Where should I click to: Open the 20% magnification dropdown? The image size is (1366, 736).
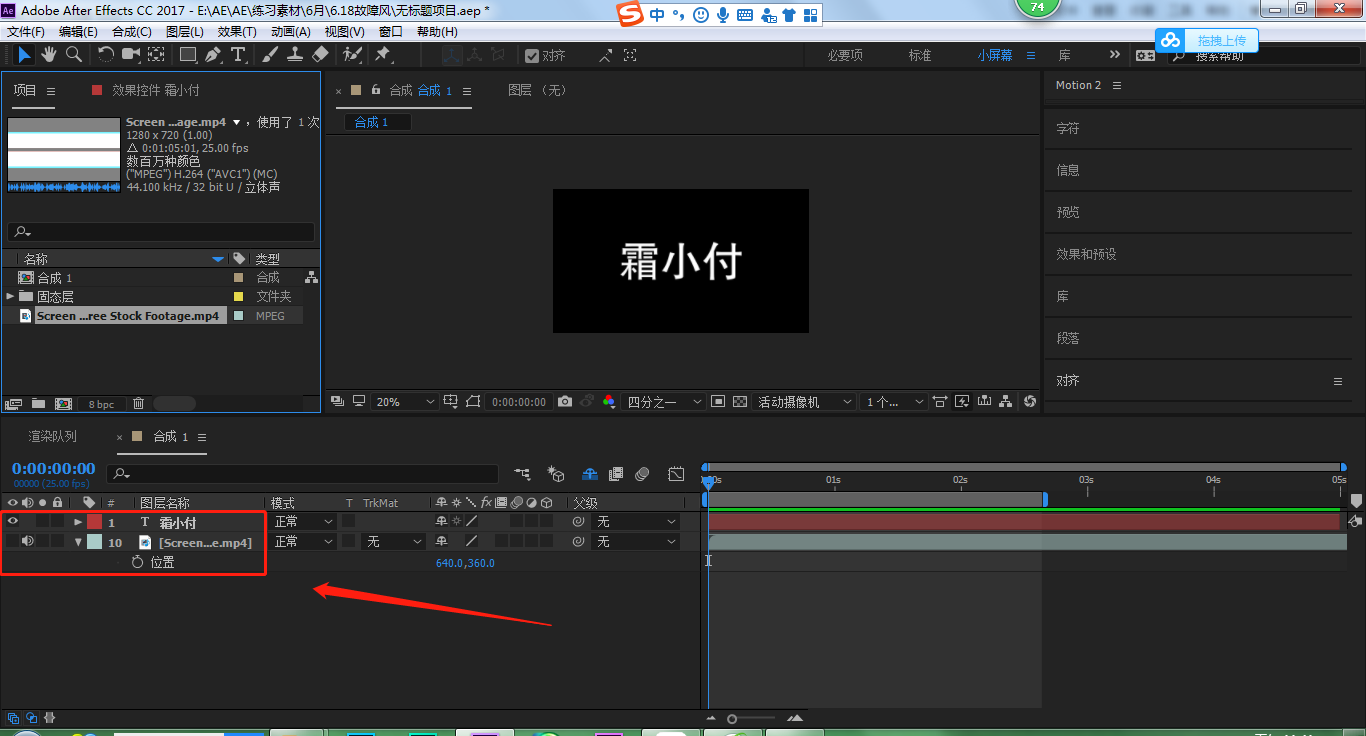pyautogui.click(x=405, y=402)
